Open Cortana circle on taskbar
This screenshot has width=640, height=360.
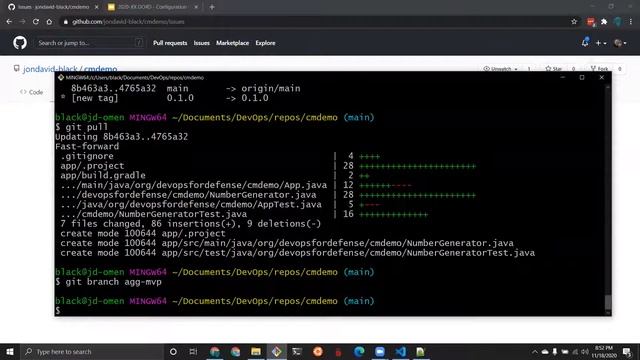coord(173,351)
